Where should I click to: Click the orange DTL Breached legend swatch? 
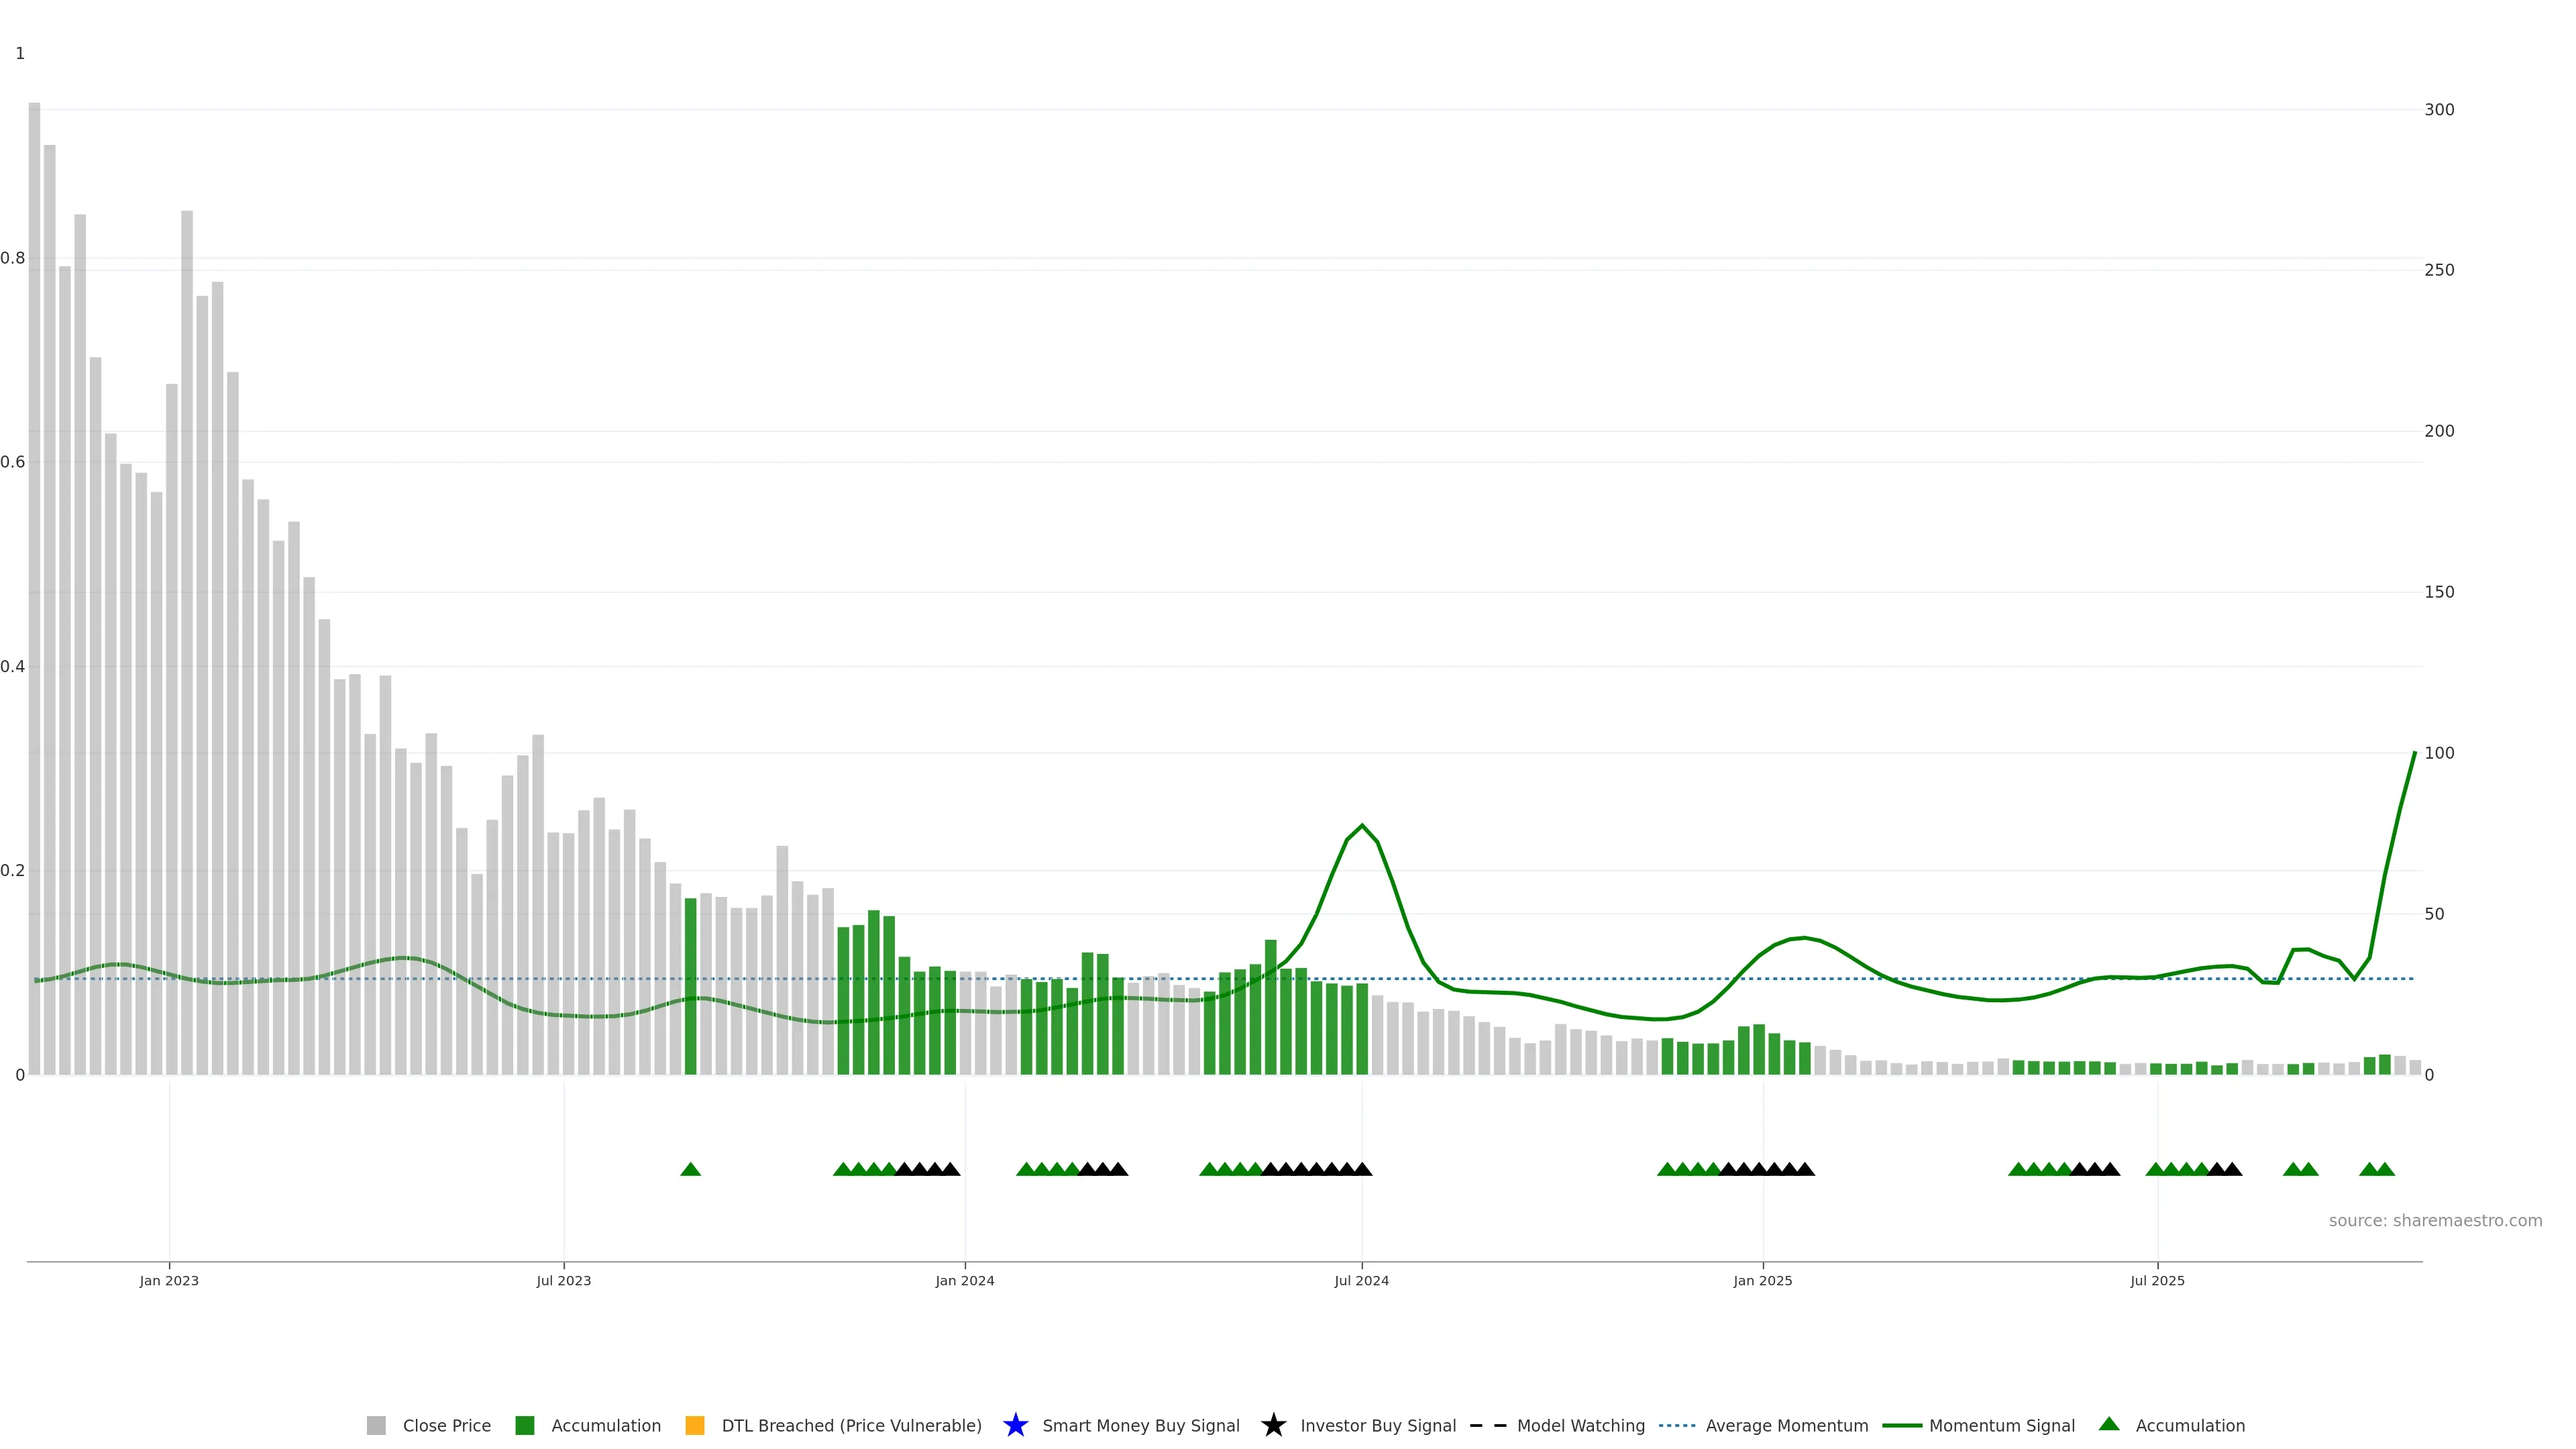click(694, 1425)
